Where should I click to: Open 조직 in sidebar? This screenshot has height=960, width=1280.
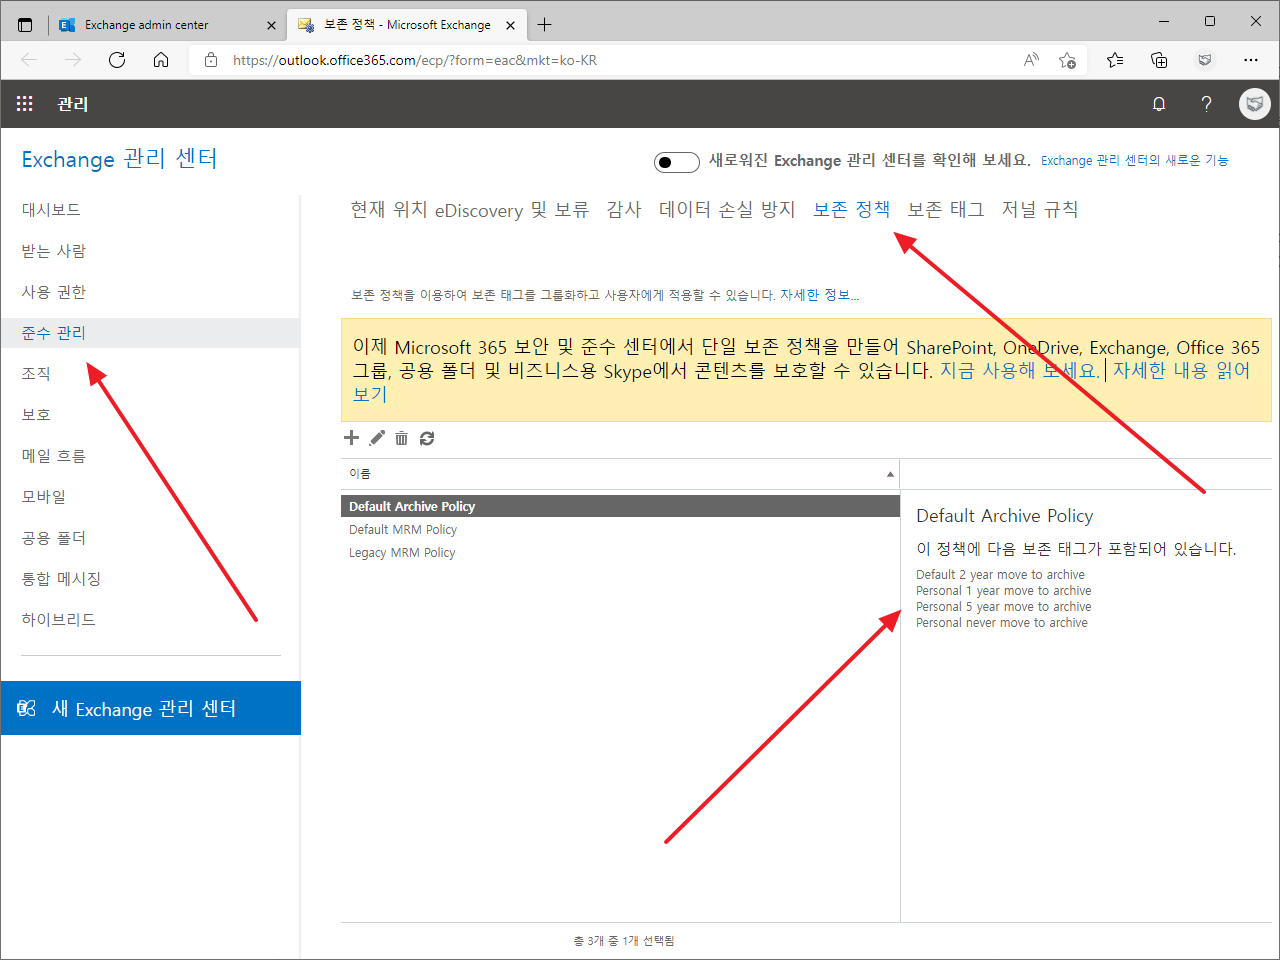[x=36, y=374]
